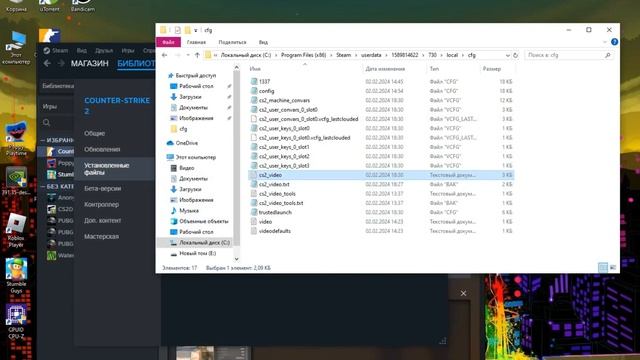The image size is (640, 360).
Task: Click userdata in the address path
Action: point(371,55)
